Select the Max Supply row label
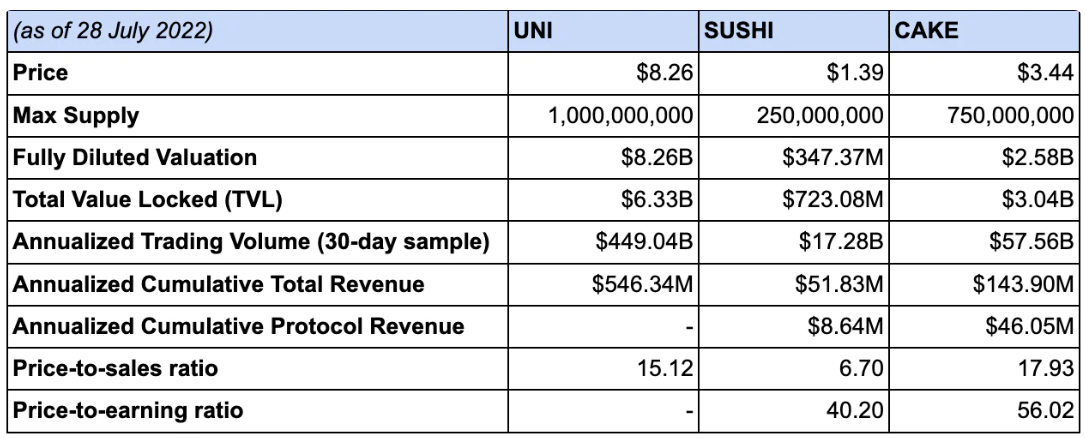 click(x=76, y=116)
